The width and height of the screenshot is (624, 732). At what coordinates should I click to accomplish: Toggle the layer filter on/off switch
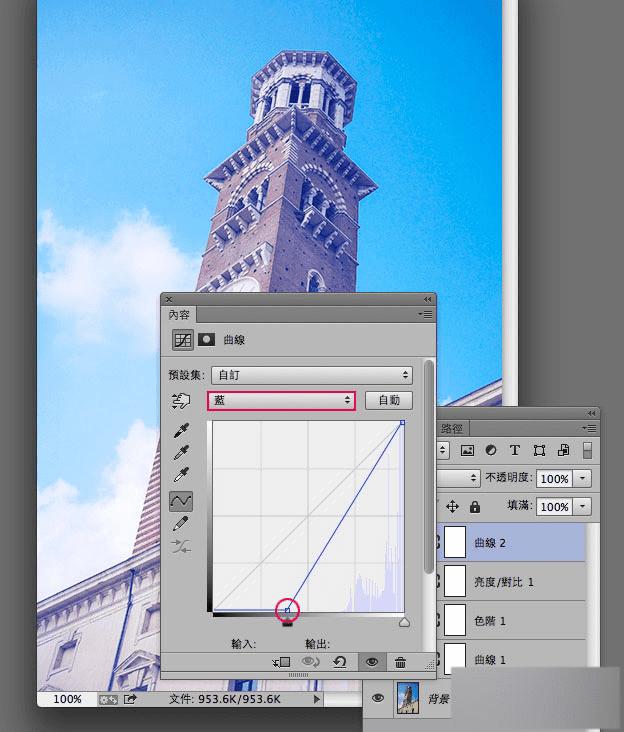coord(587,450)
